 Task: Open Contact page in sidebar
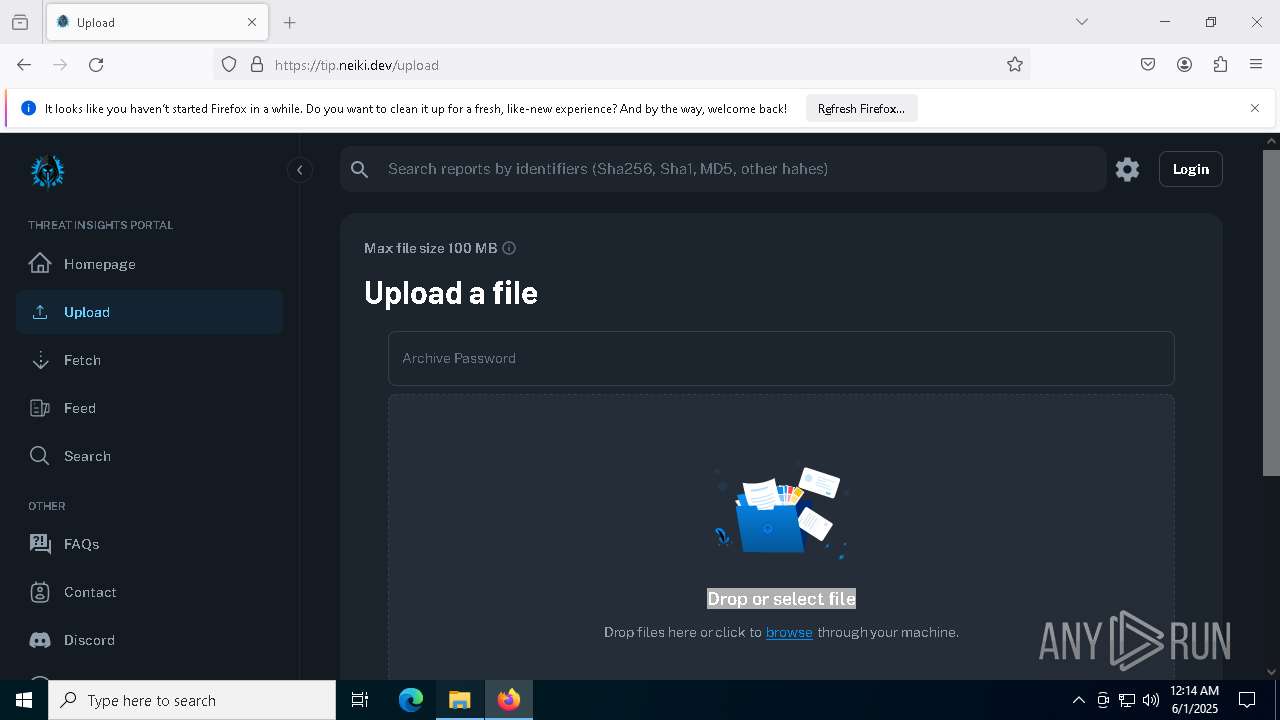point(149,592)
